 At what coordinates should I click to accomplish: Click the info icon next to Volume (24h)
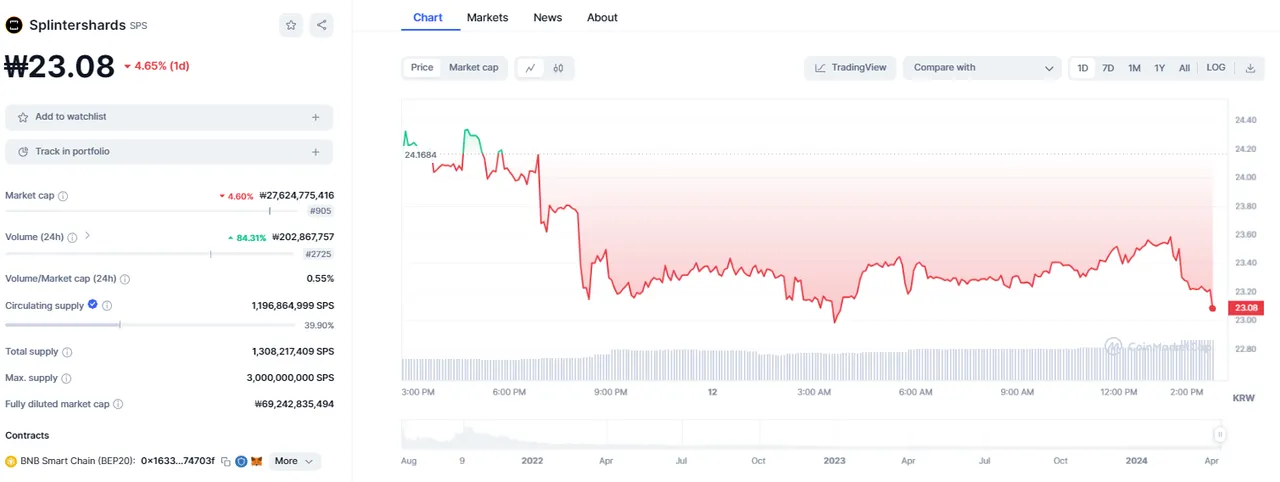coord(73,237)
